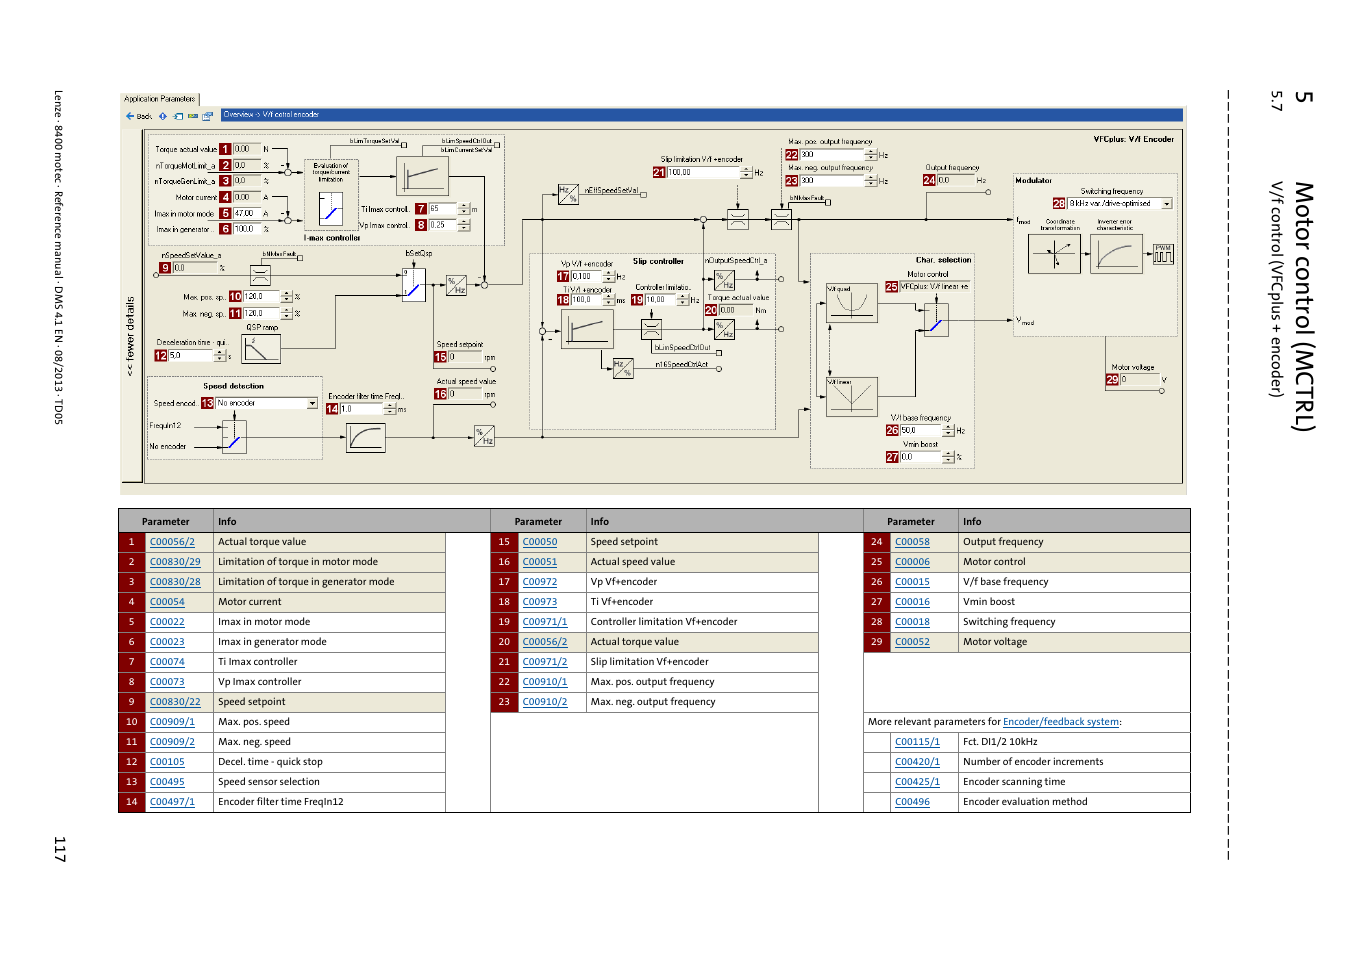Follow the Encoder/feedback system link
This screenshot has height=954, width=1350.
(x=1060, y=721)
